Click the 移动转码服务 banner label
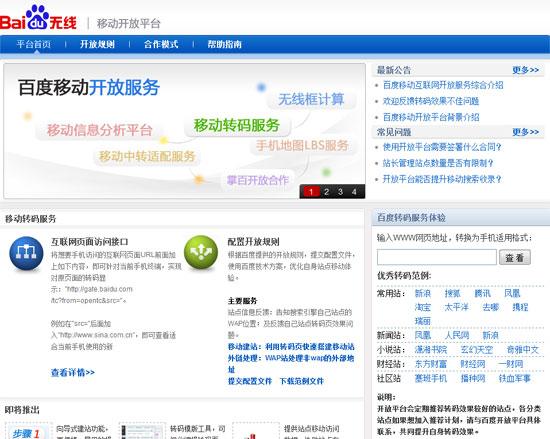550x439 pixels. 237,125
